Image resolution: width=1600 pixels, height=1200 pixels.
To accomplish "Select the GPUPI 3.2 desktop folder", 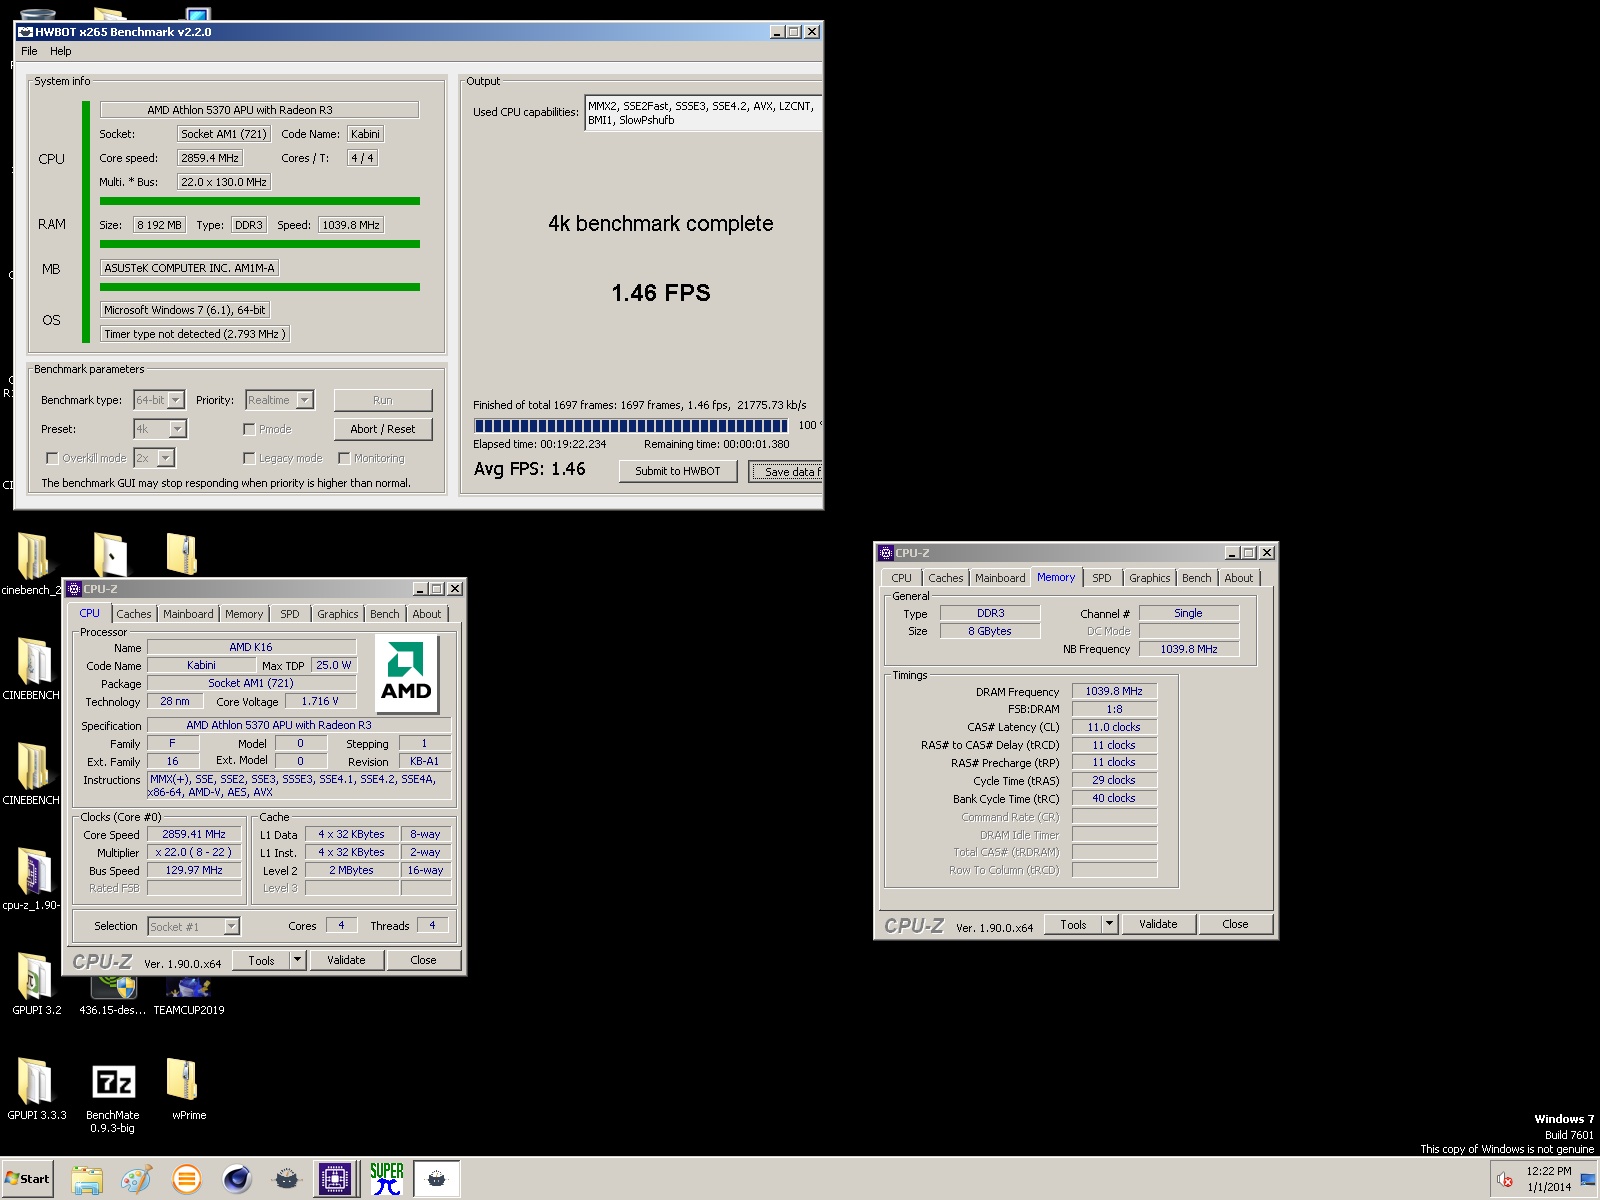I will 36,984.
